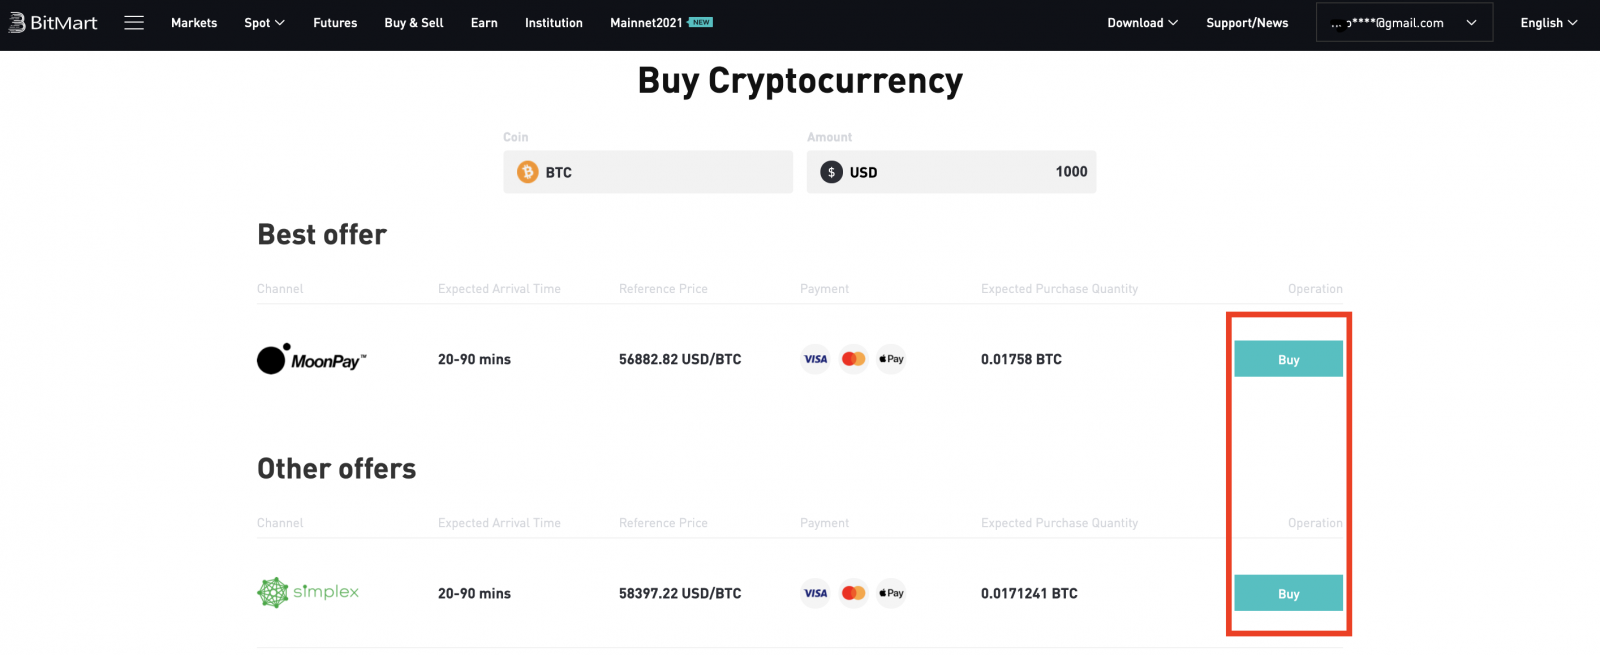Click the Simplex channel logo
This screenshot has height=655, width=1600.
pos(308,593)
